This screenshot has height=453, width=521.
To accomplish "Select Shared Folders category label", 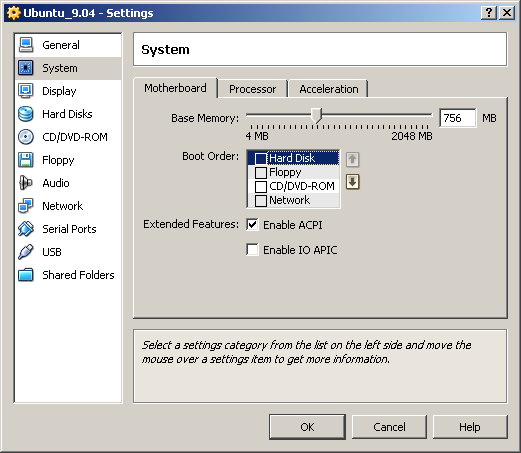I will pos(78,275).
